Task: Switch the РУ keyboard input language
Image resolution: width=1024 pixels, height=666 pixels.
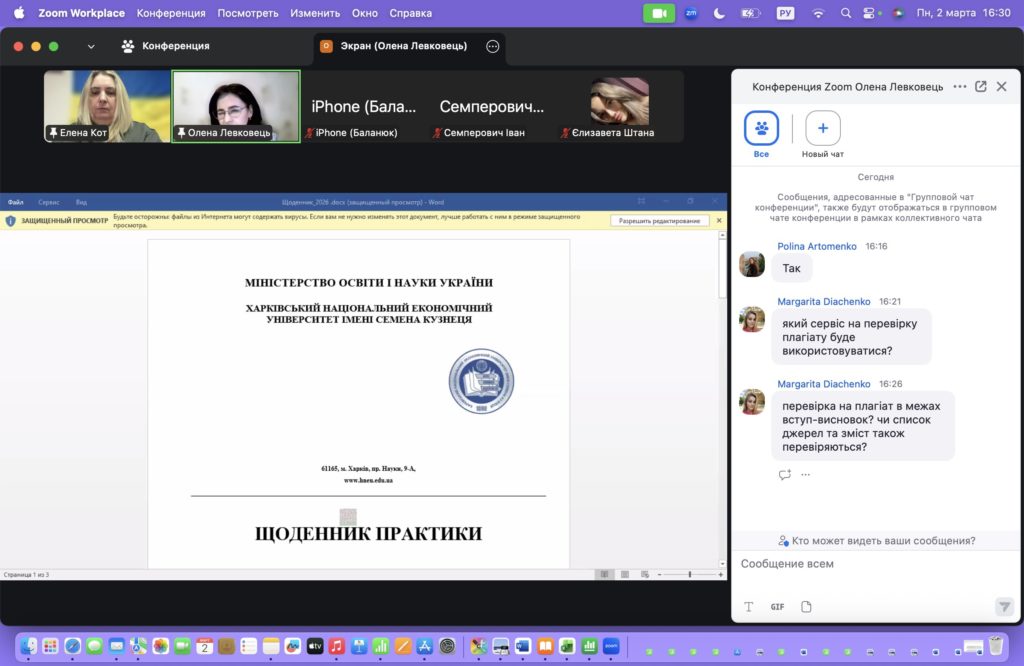Action: [785, 13]
